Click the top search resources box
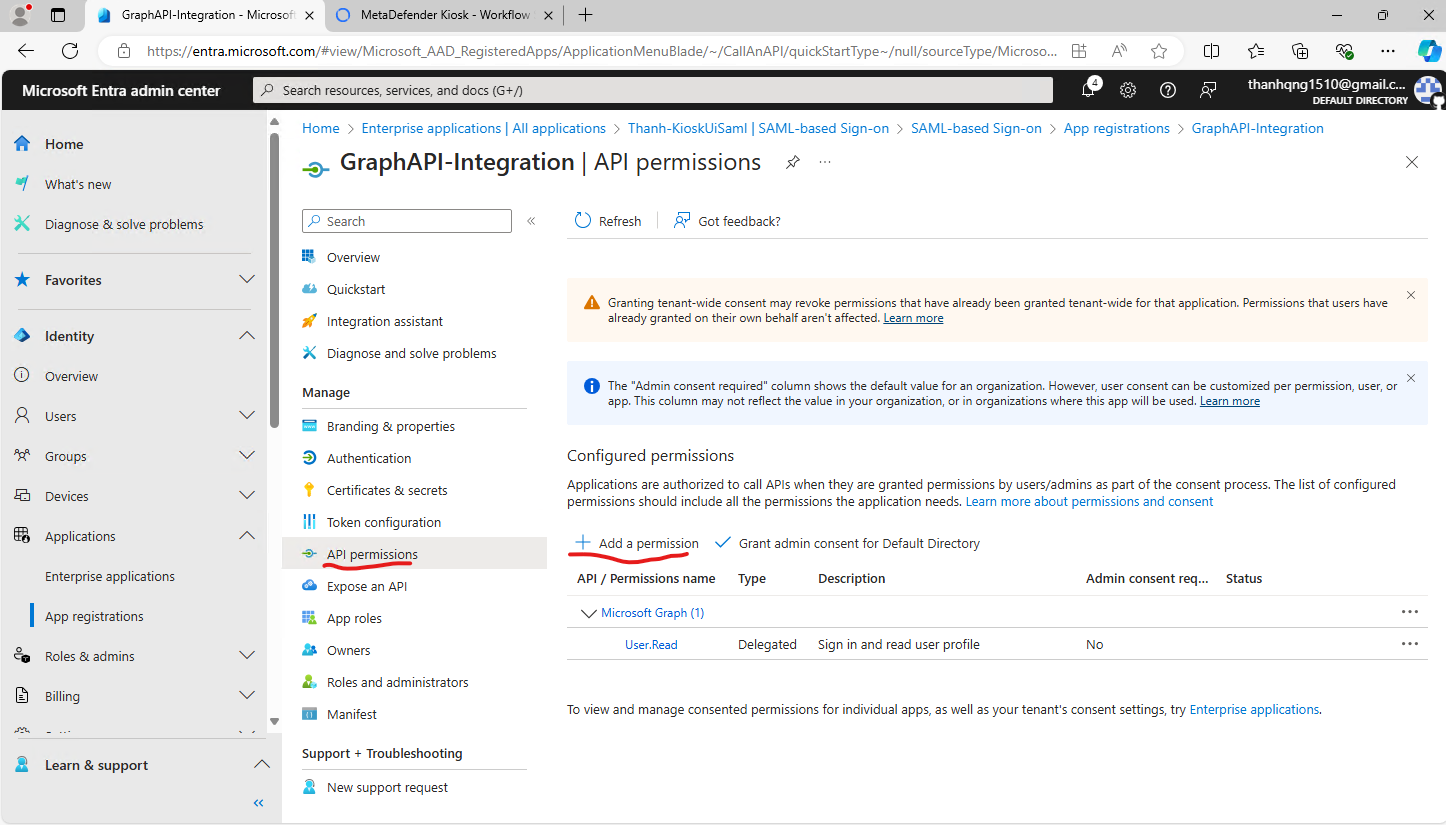Viewport: 1446px width, 825px height. (x=653, y=90)
